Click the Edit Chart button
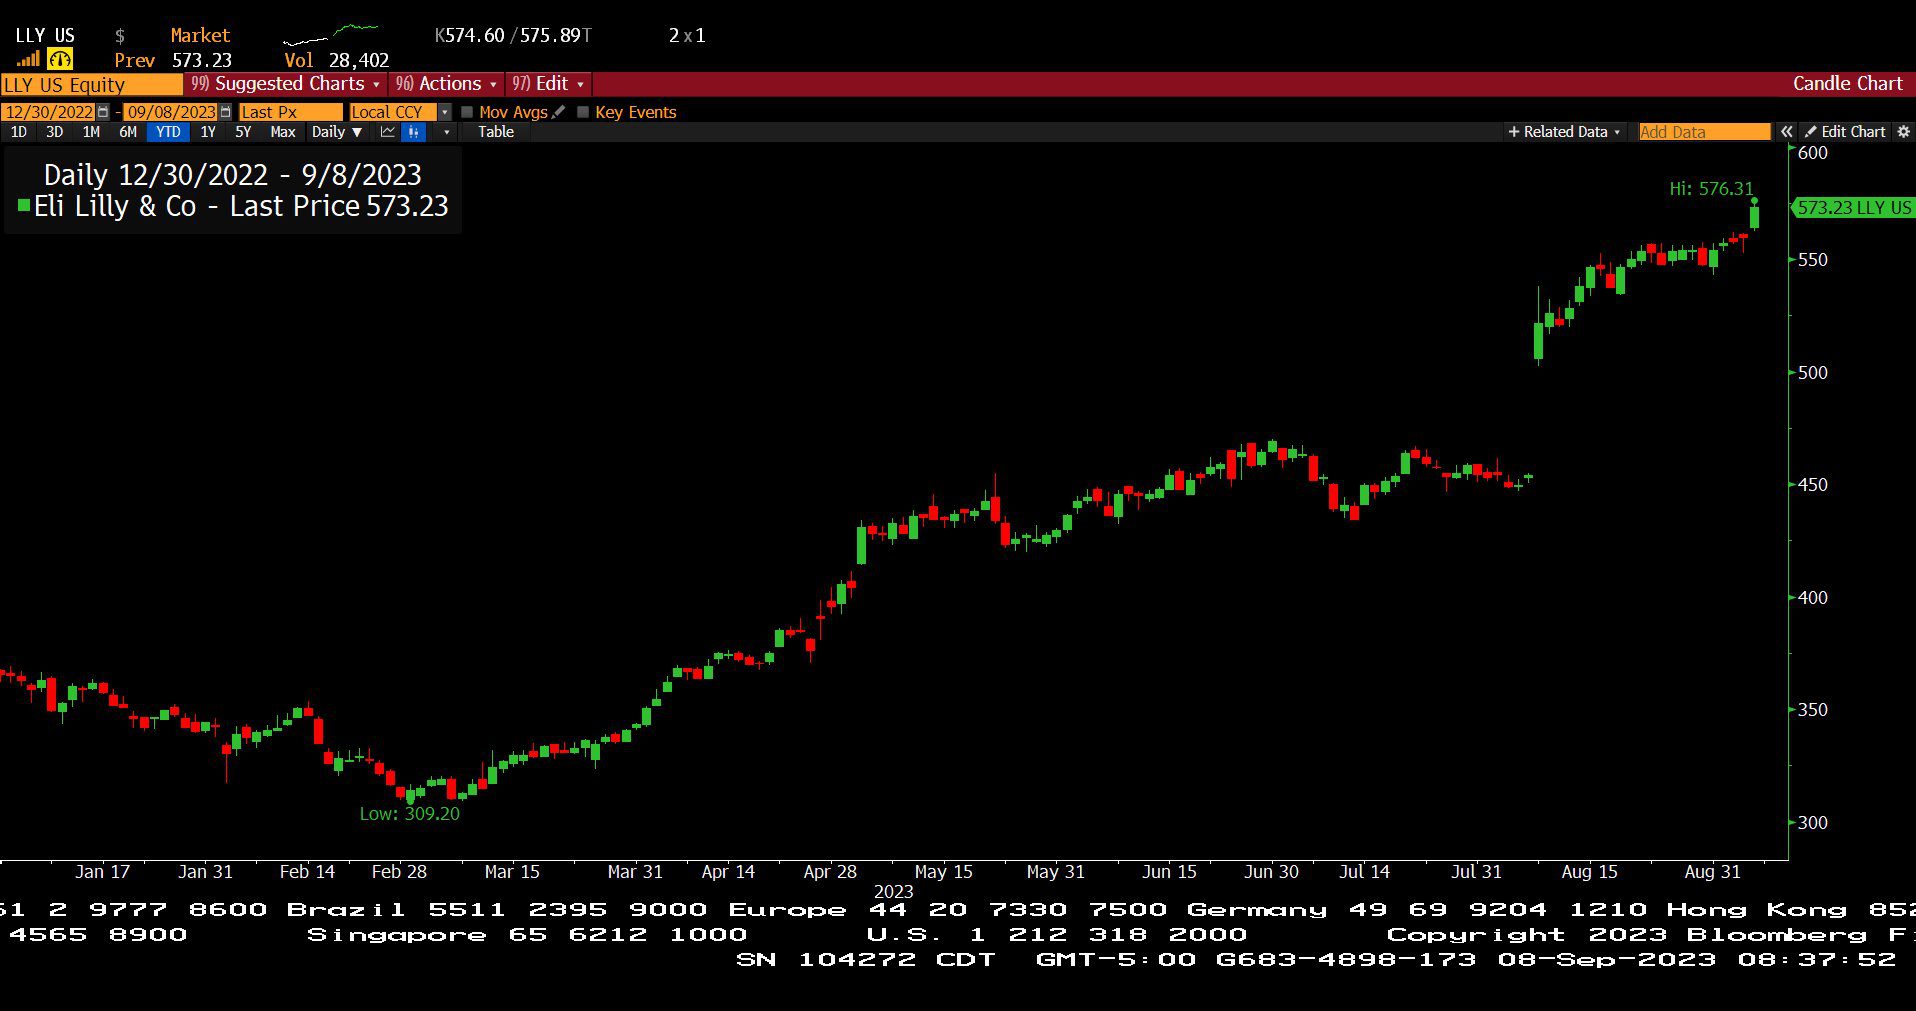 point(1845,132)
